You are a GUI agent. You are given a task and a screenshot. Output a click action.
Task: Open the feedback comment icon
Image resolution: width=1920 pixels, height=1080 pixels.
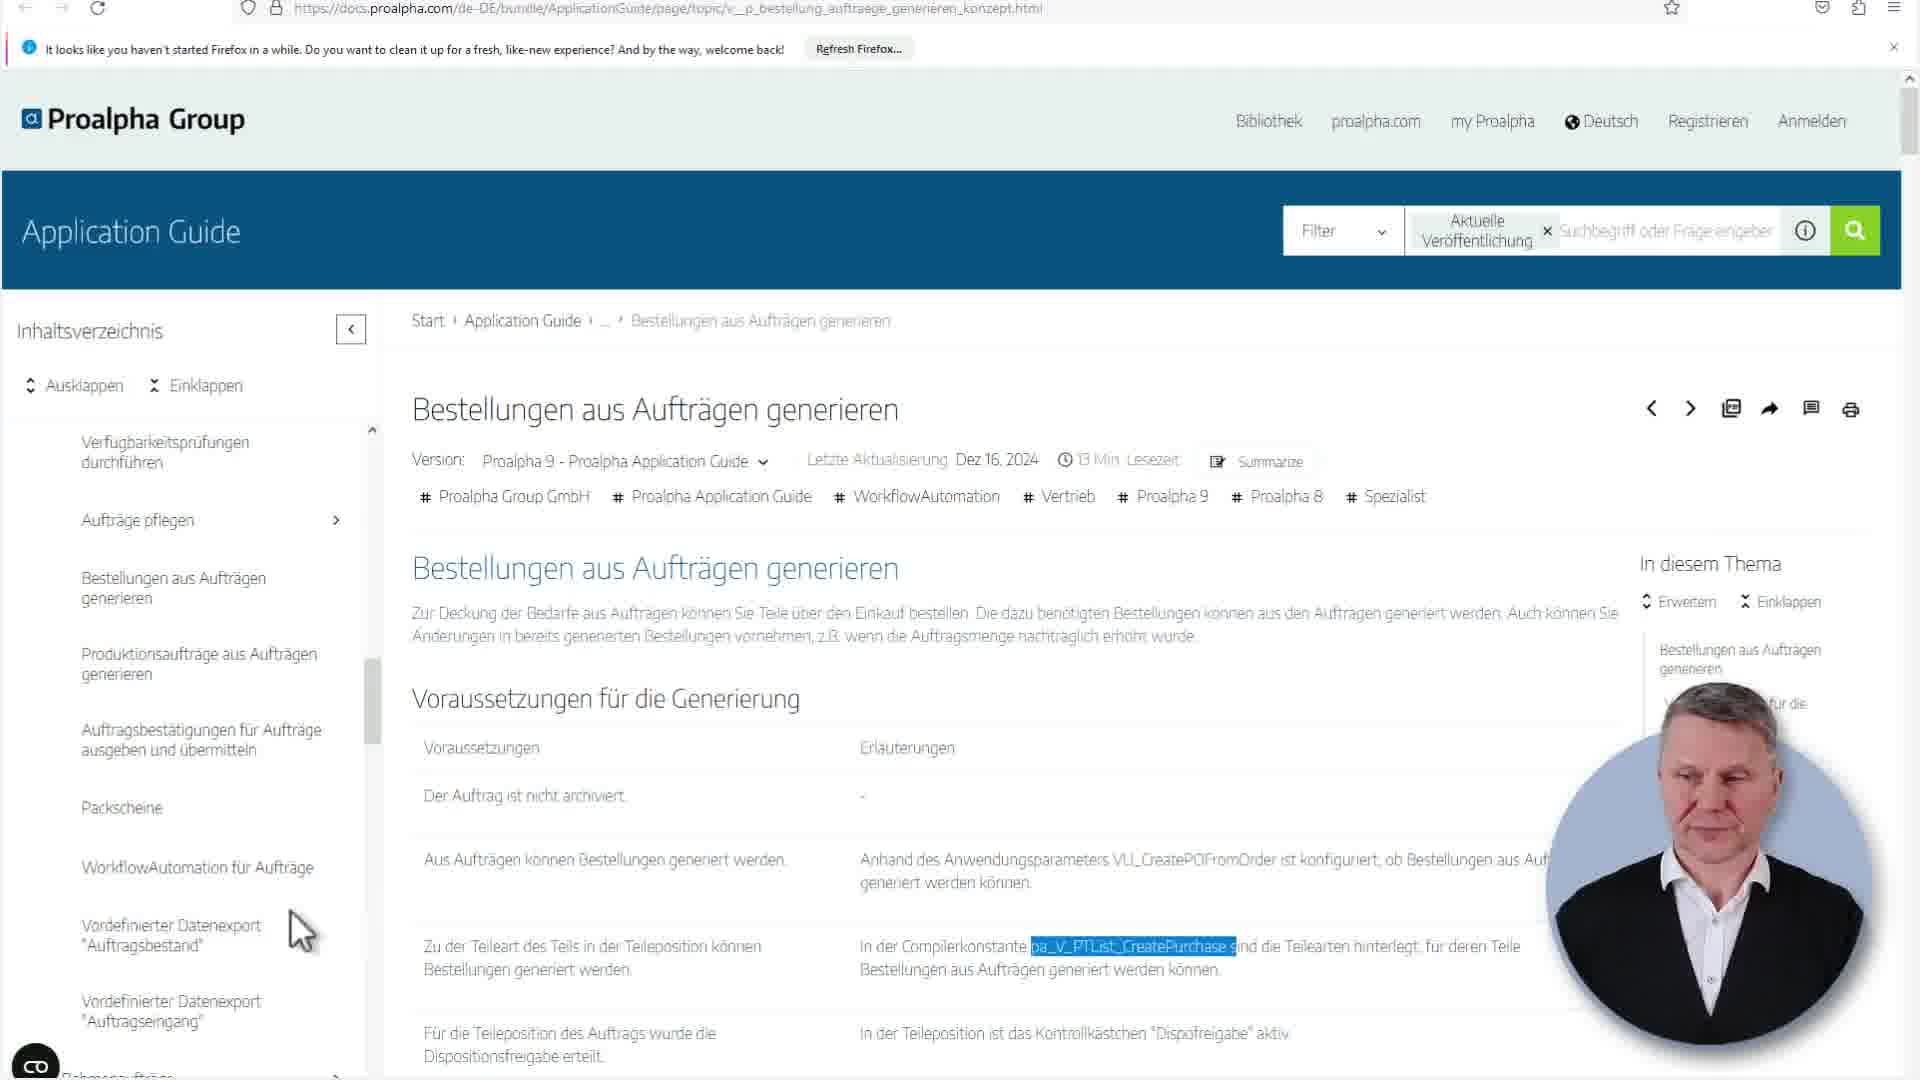click(1811, 408)
